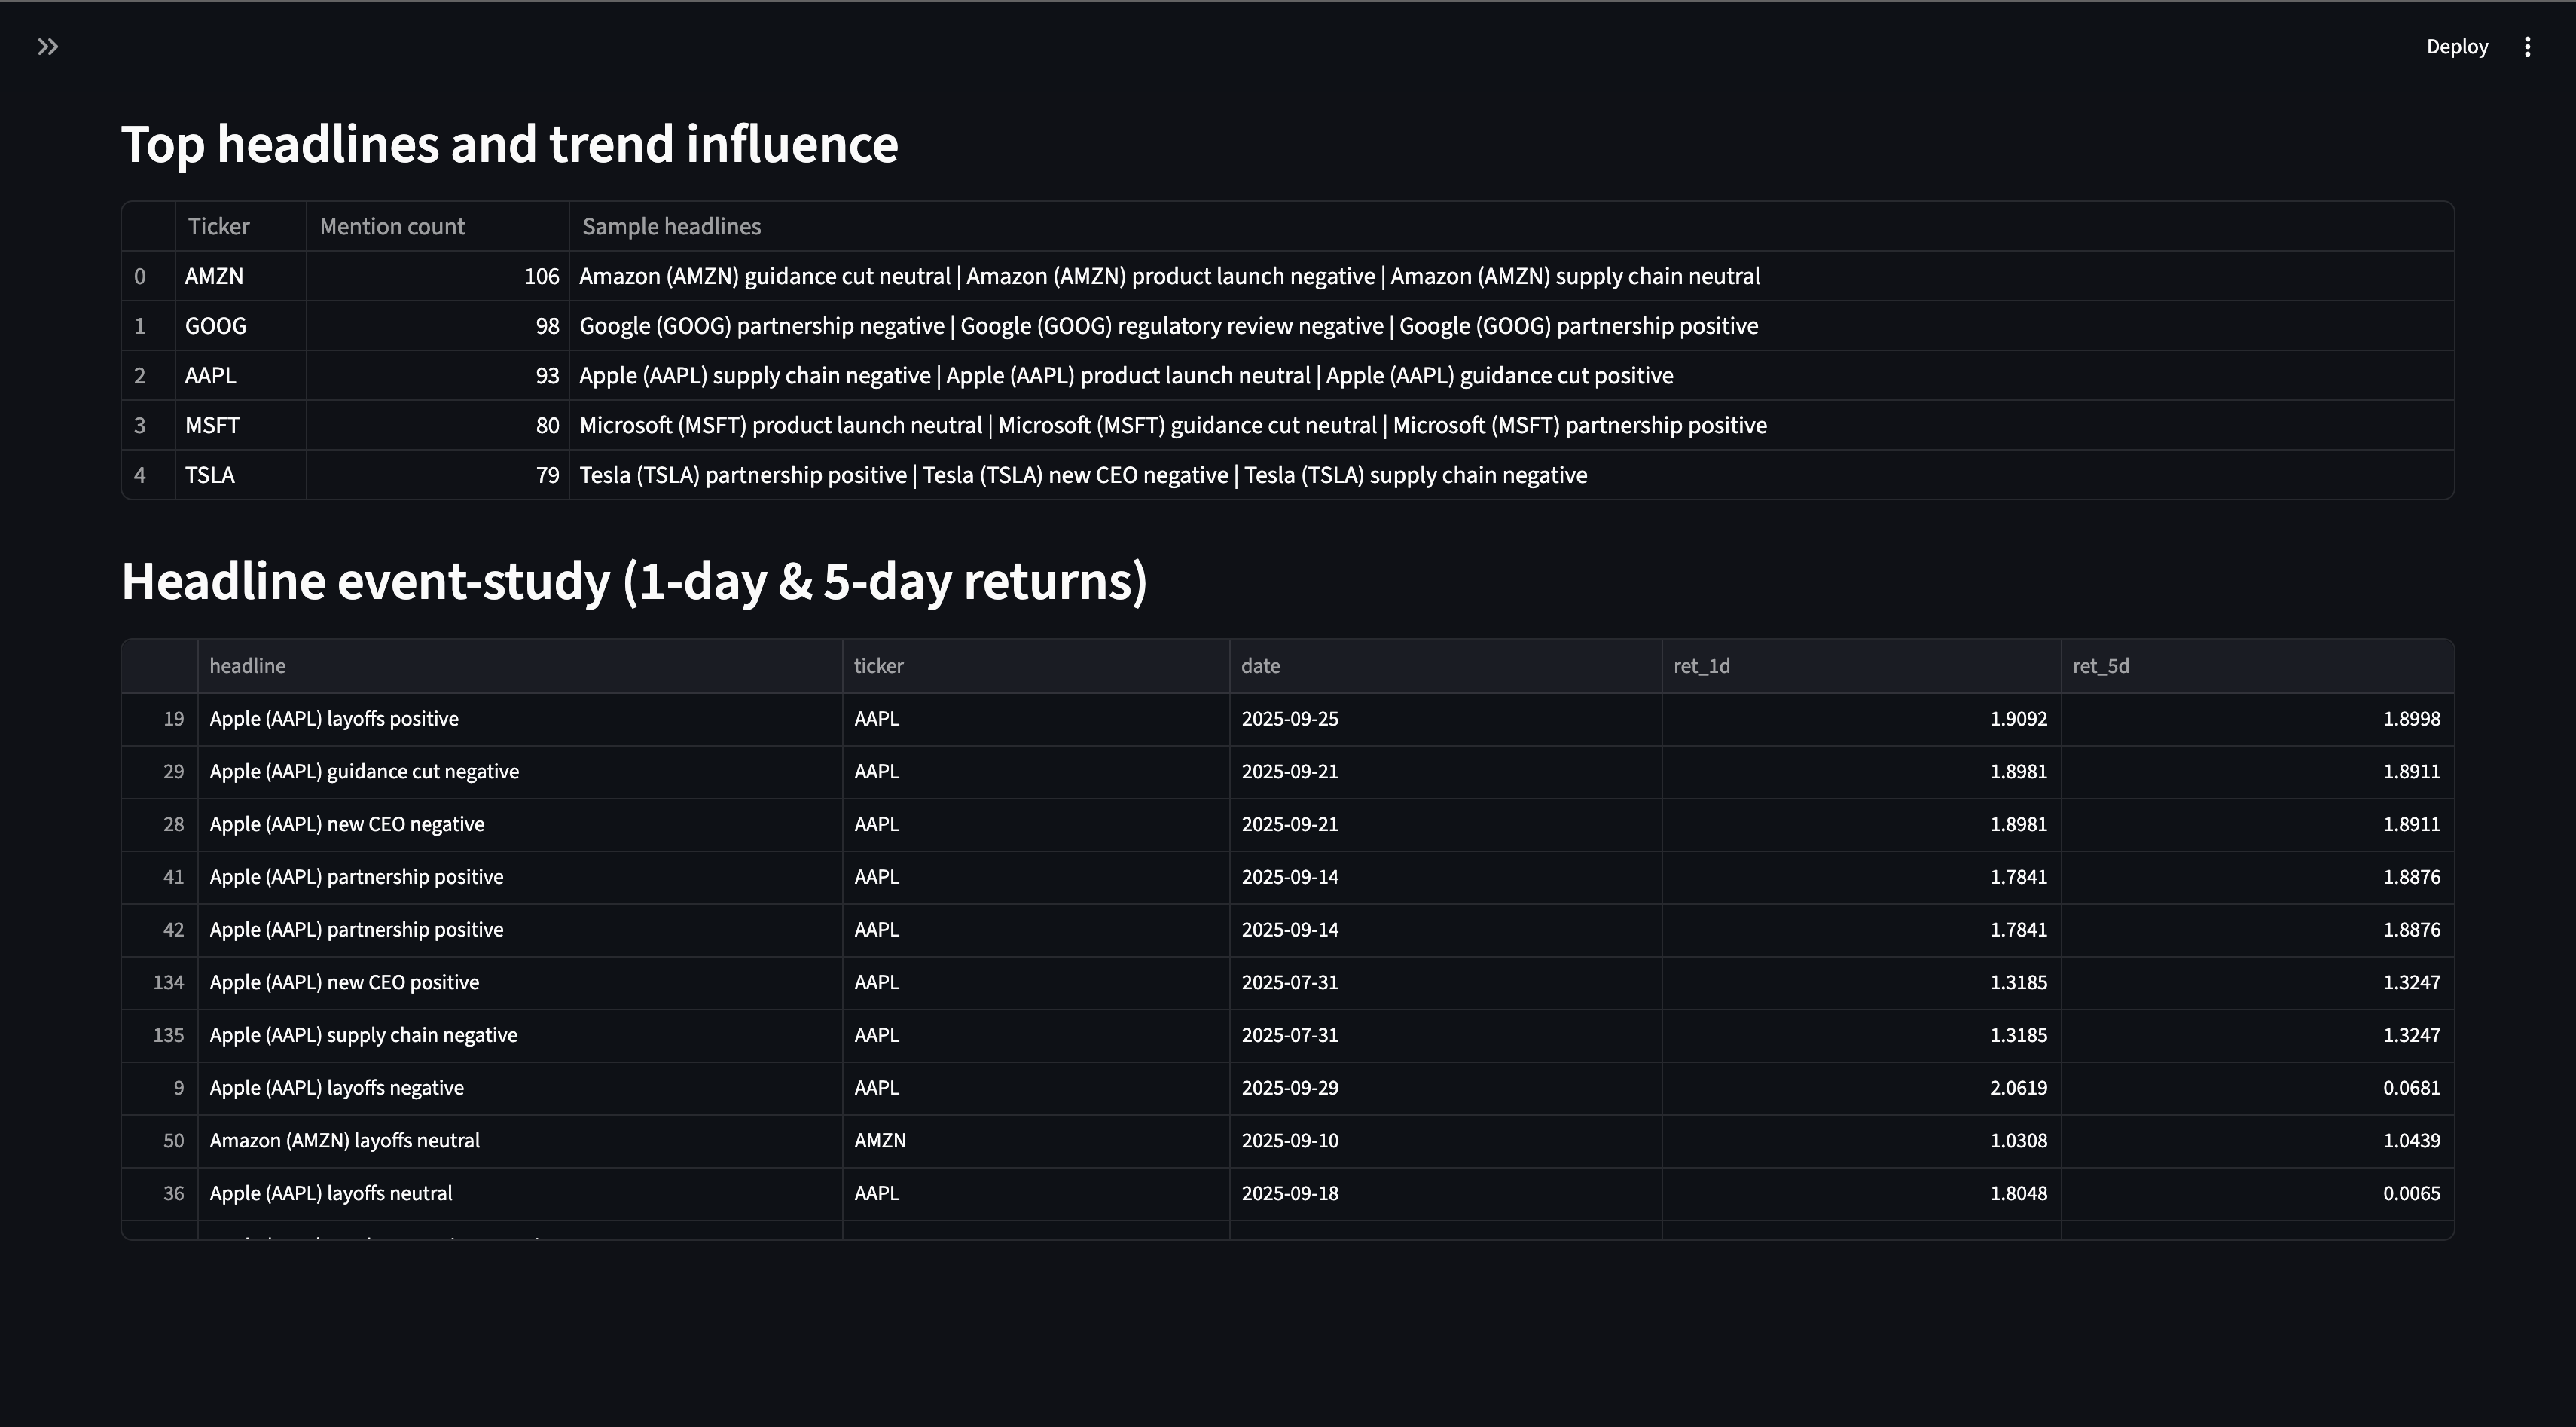
Task: Click the lowercase ticker column header
Action: [x=878, y=666]
